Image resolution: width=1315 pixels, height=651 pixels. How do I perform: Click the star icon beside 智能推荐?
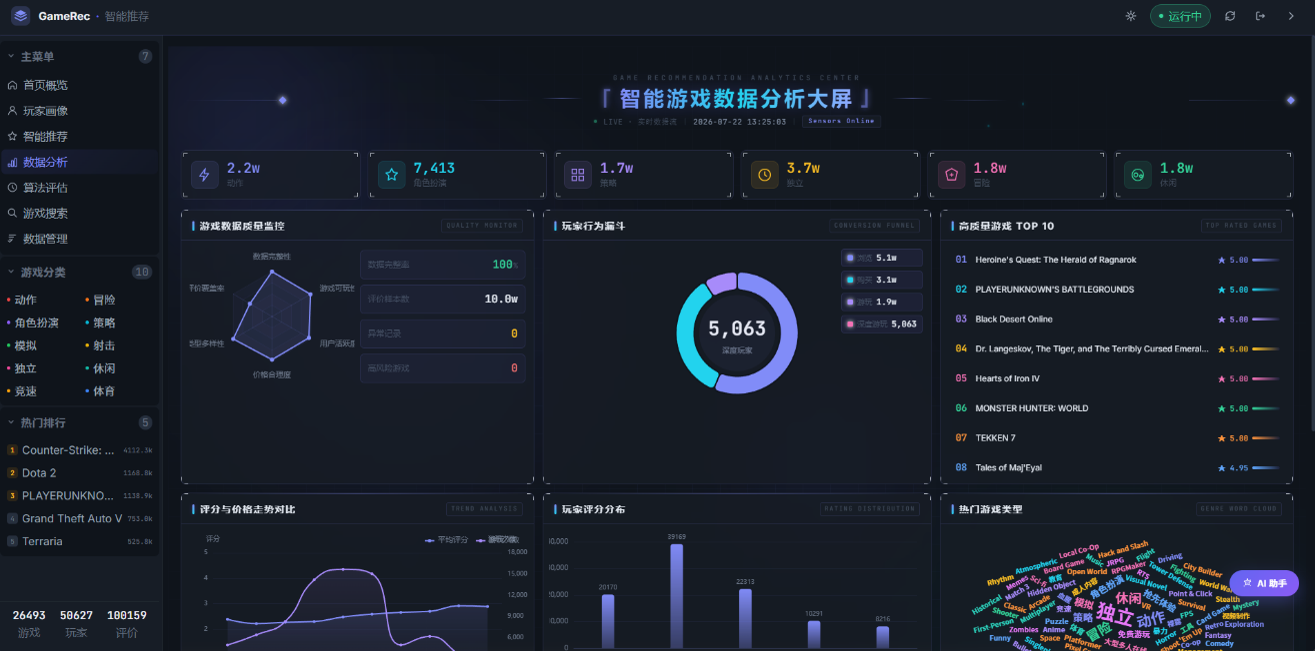click(x=12, y=136)
